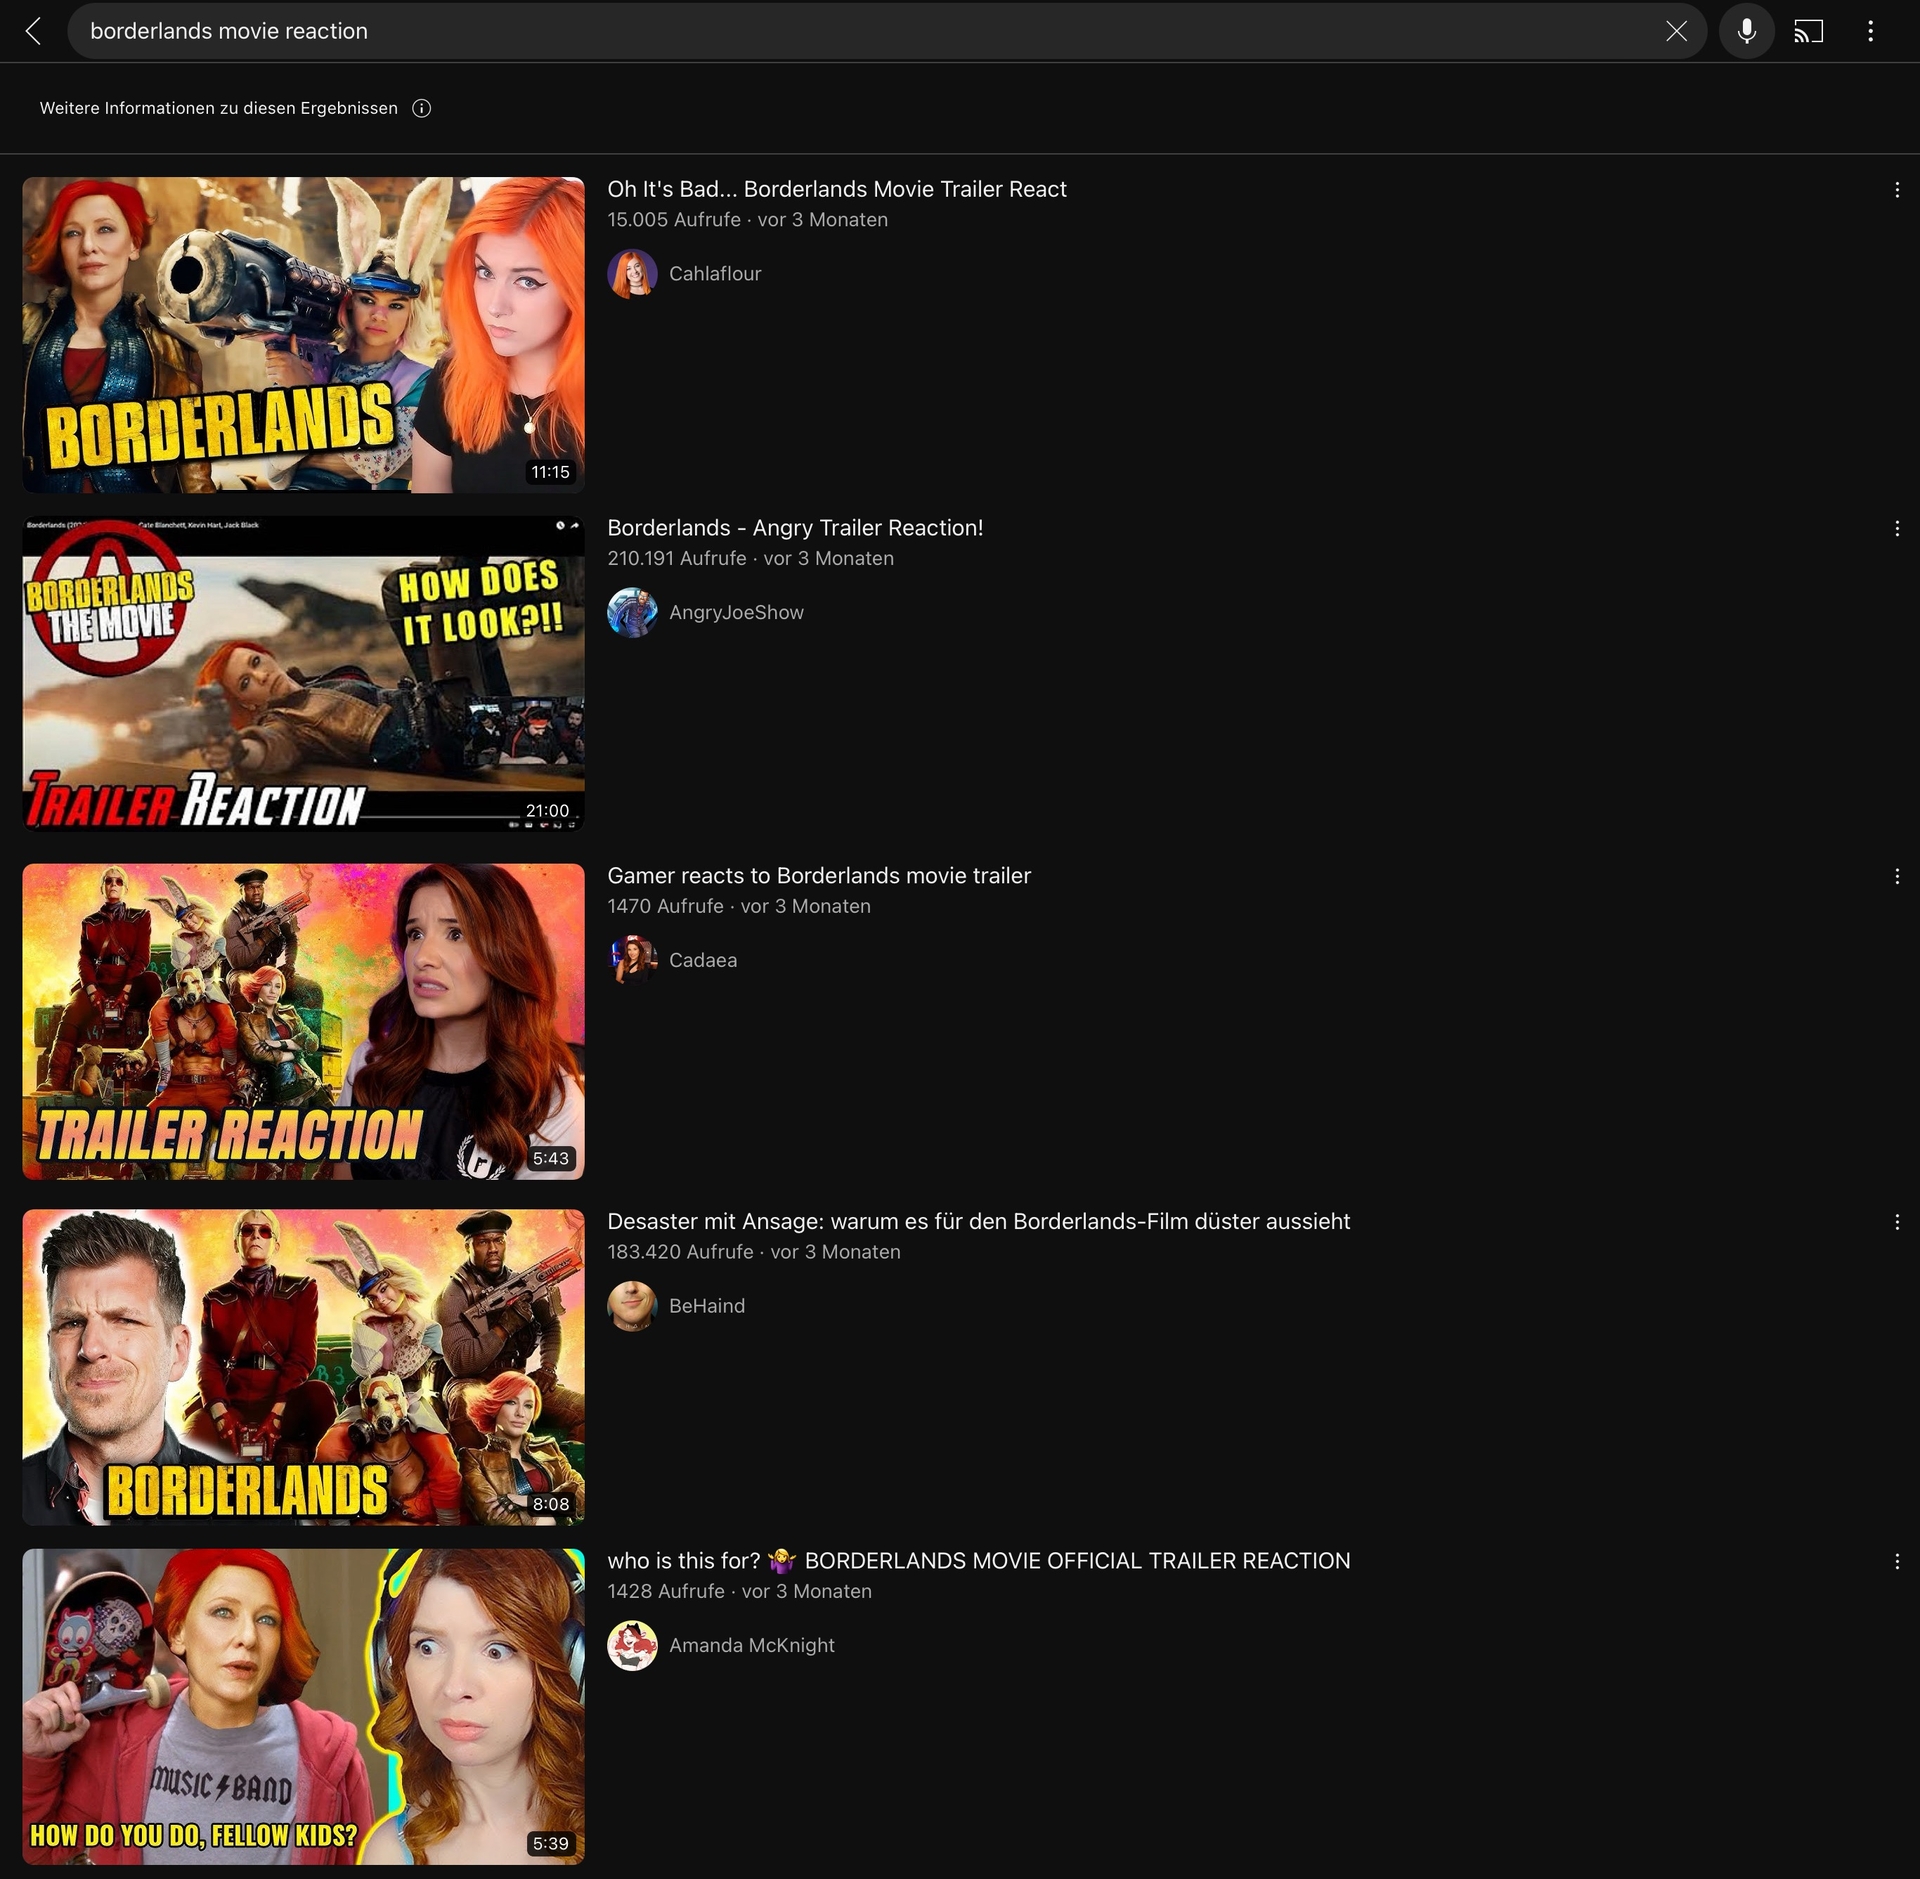Image resolution: width=1920 pixels, height=1879 pixels.
Task: Play the Angry Trailer Reaction thumbnail
Action: click(x=303, y=674)
